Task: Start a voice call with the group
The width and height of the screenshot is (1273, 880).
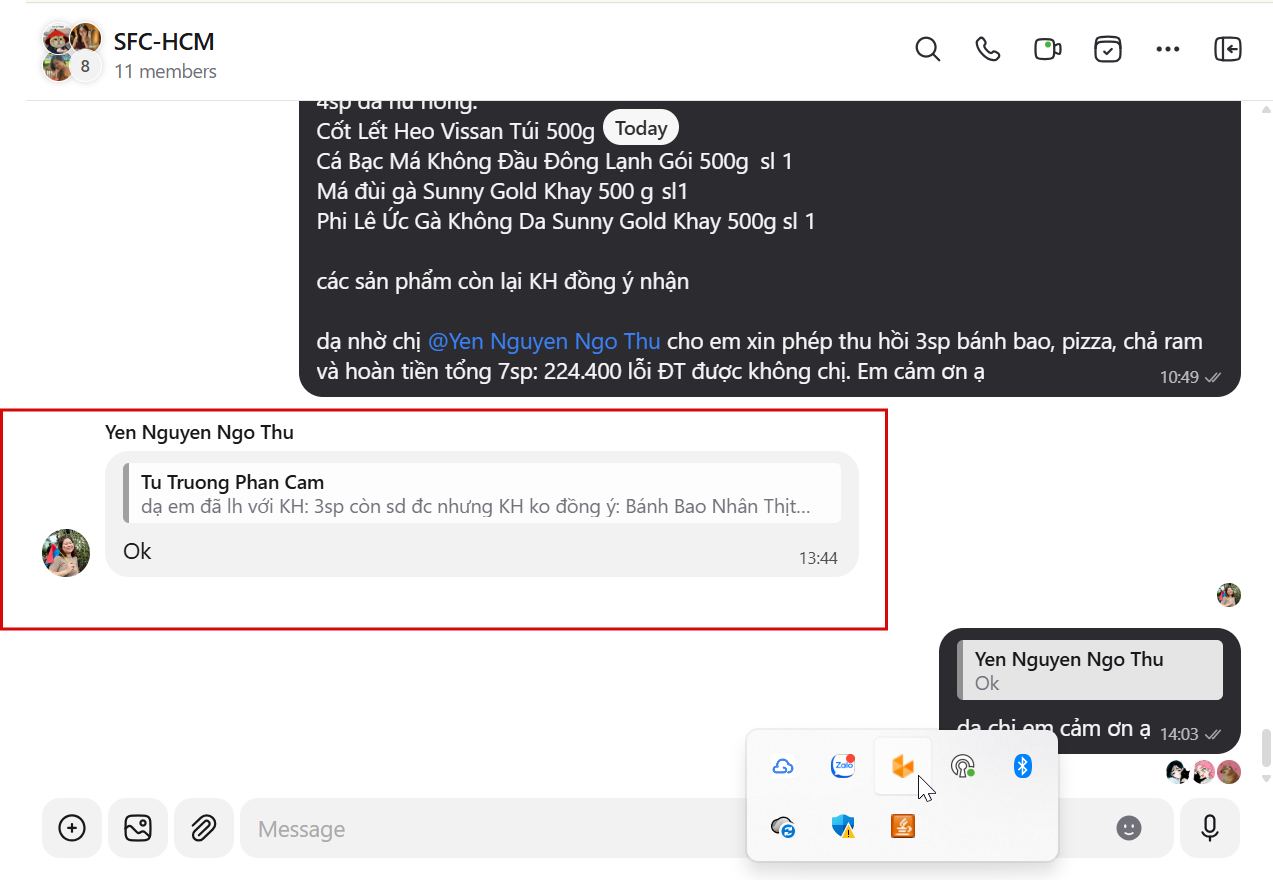Action: tap(988, 49)
